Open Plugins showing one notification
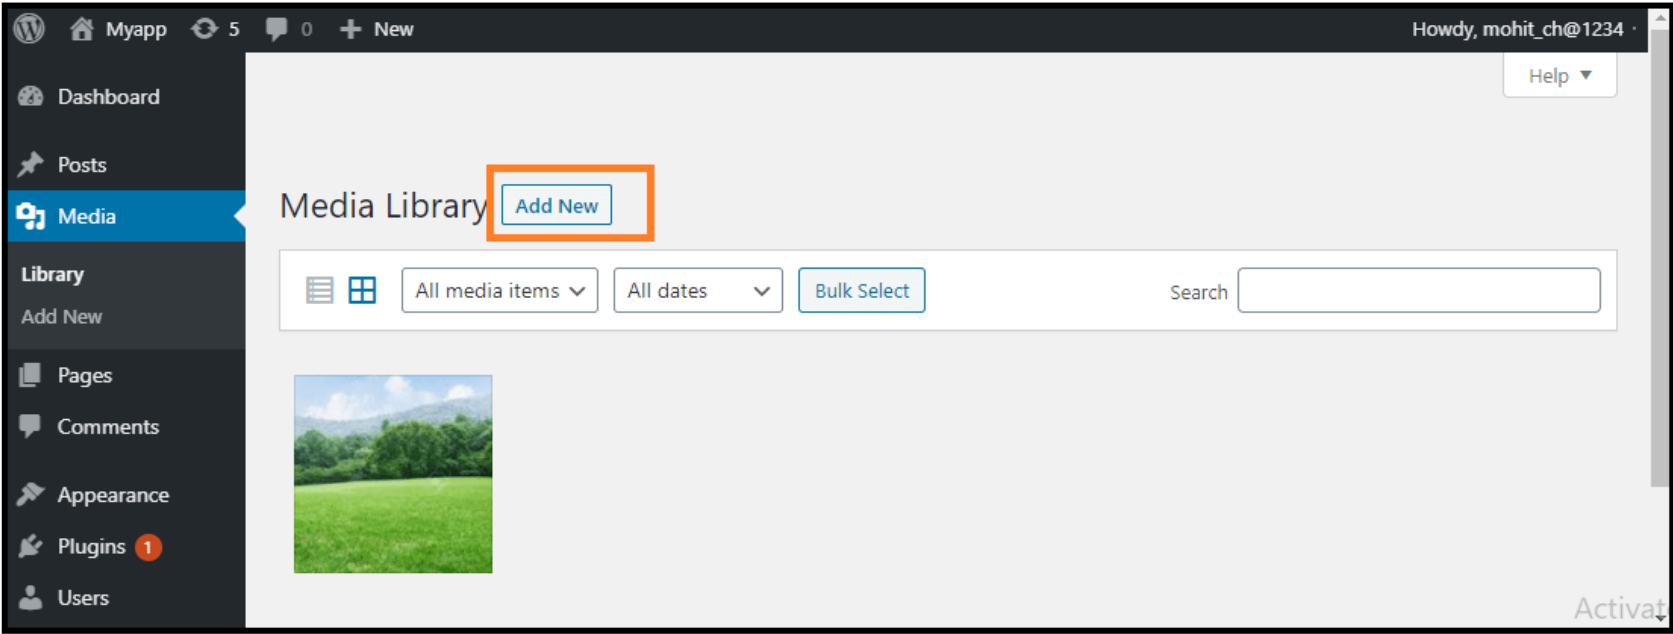 click(90, 546)
